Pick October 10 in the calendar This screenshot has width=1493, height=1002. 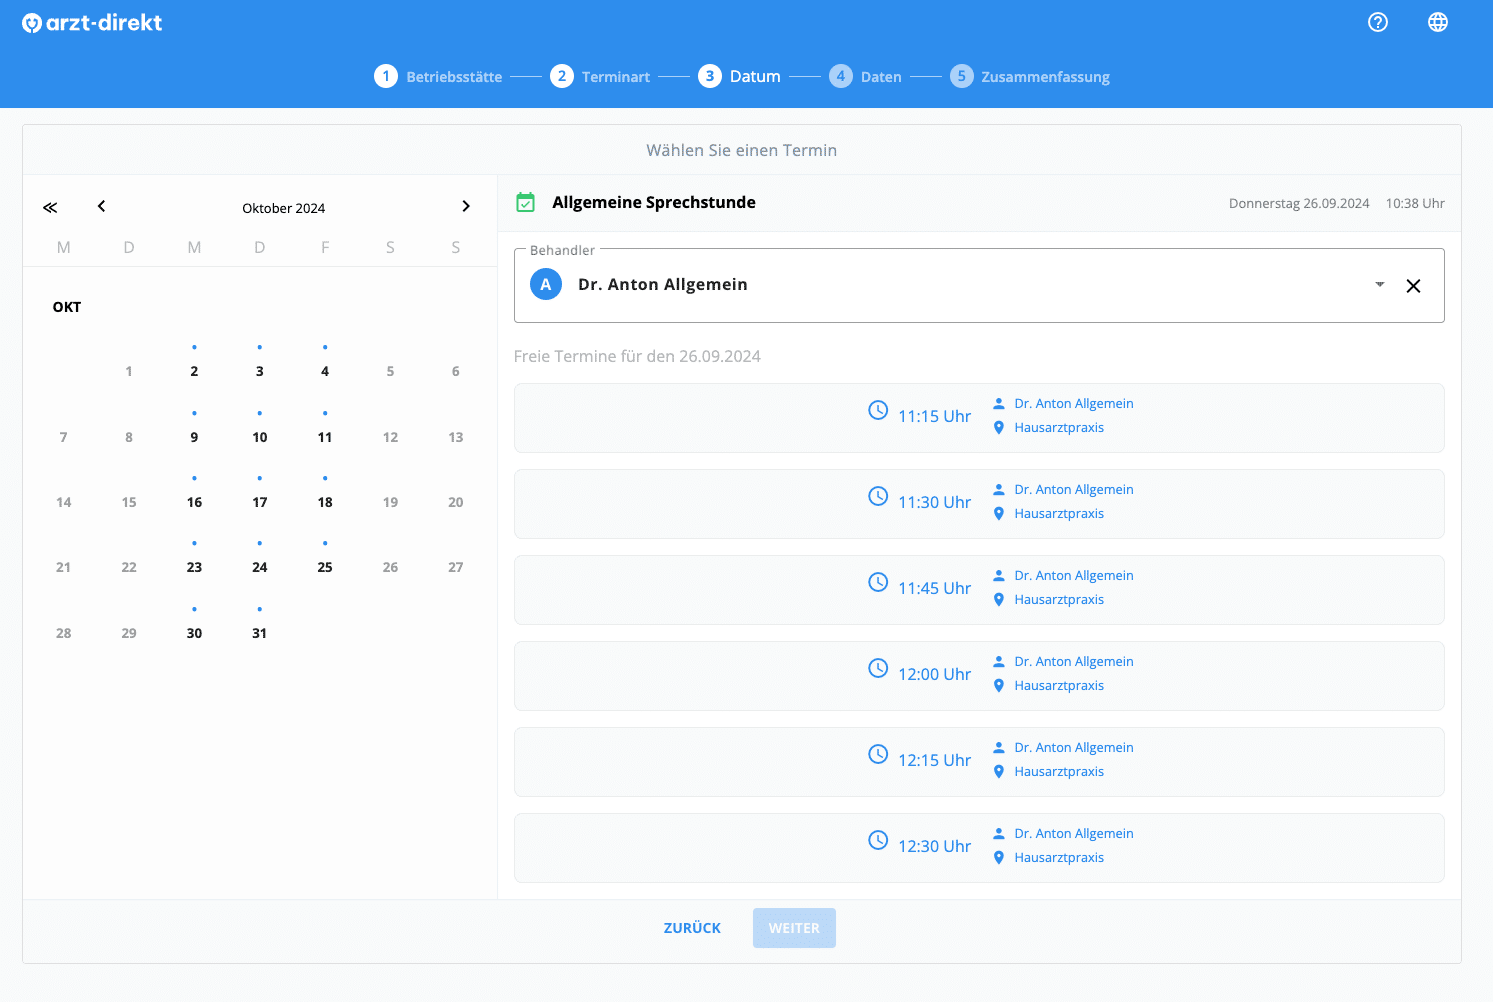[x=260, y=437]
